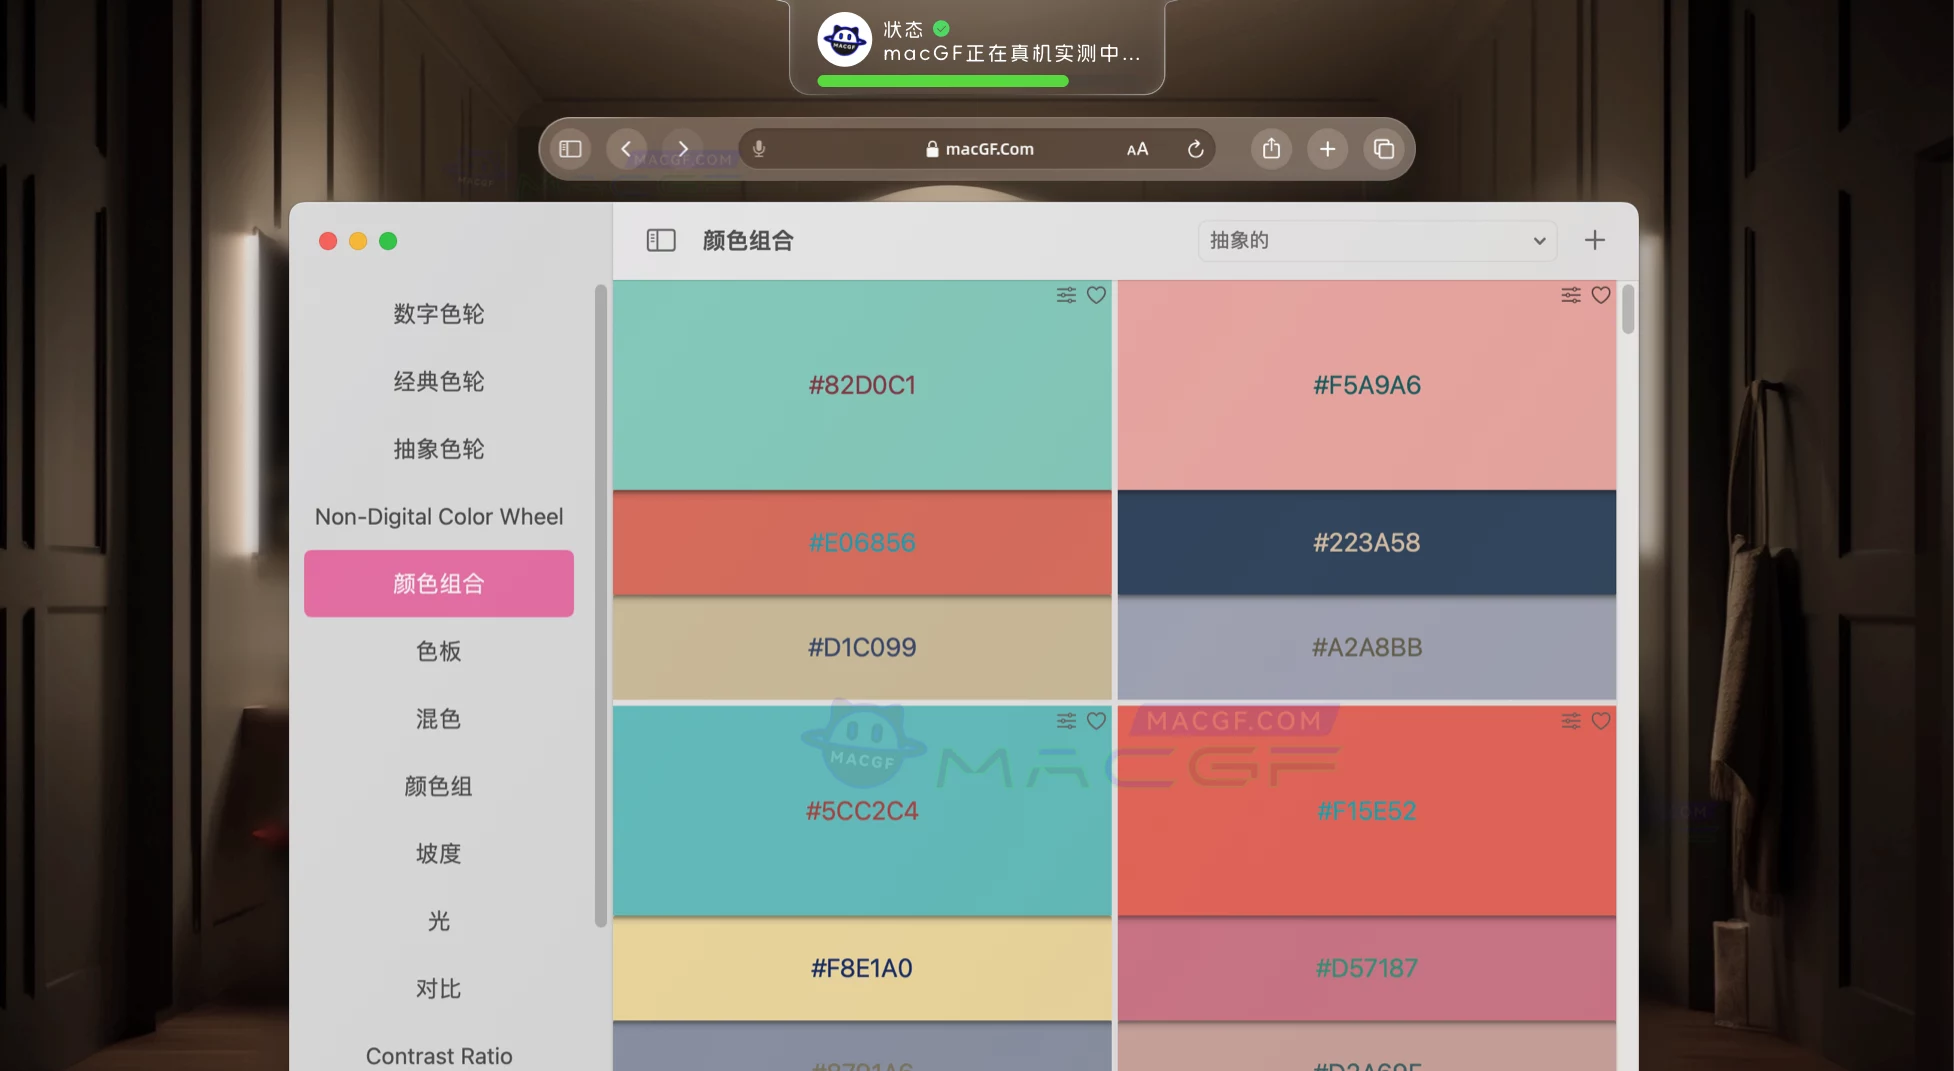Adjust text size with the AA control
1954x1071 pixels.
click(1136, 148)
